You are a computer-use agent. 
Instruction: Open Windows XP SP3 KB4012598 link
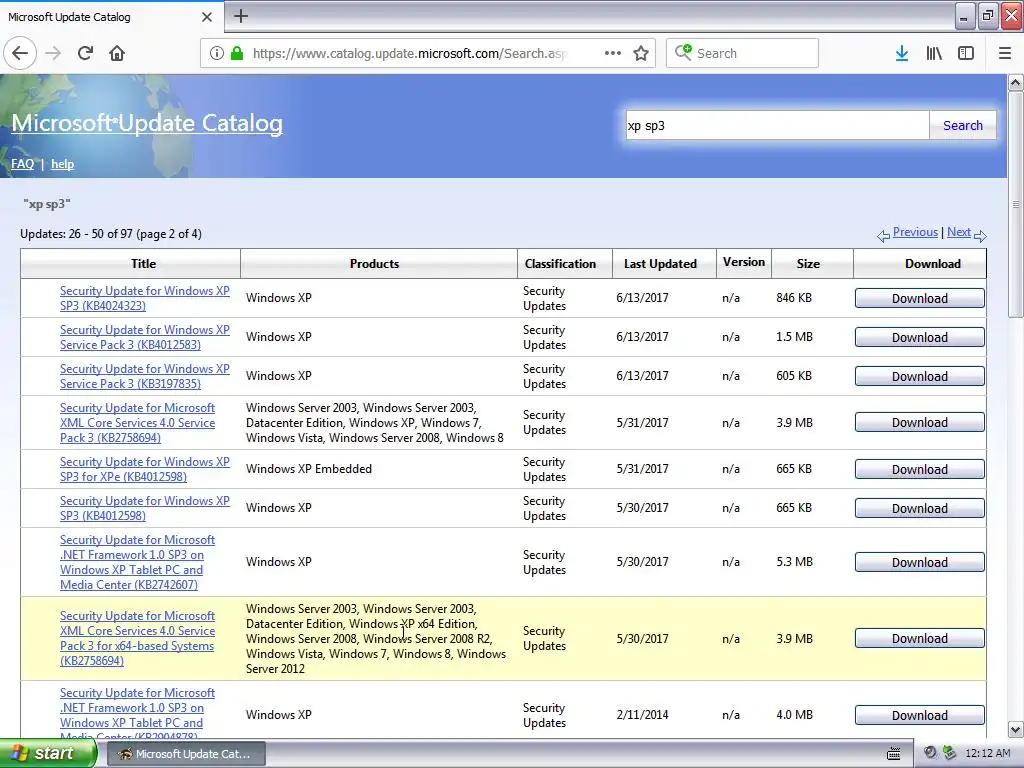click(x=145, y=509)
